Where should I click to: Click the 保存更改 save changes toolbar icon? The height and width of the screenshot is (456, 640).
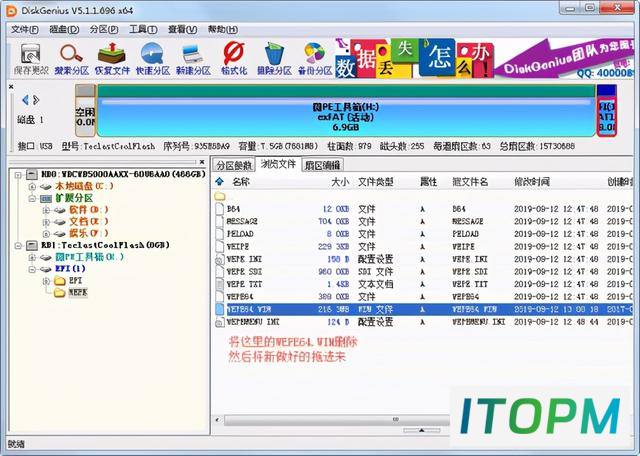pos(31,59)
